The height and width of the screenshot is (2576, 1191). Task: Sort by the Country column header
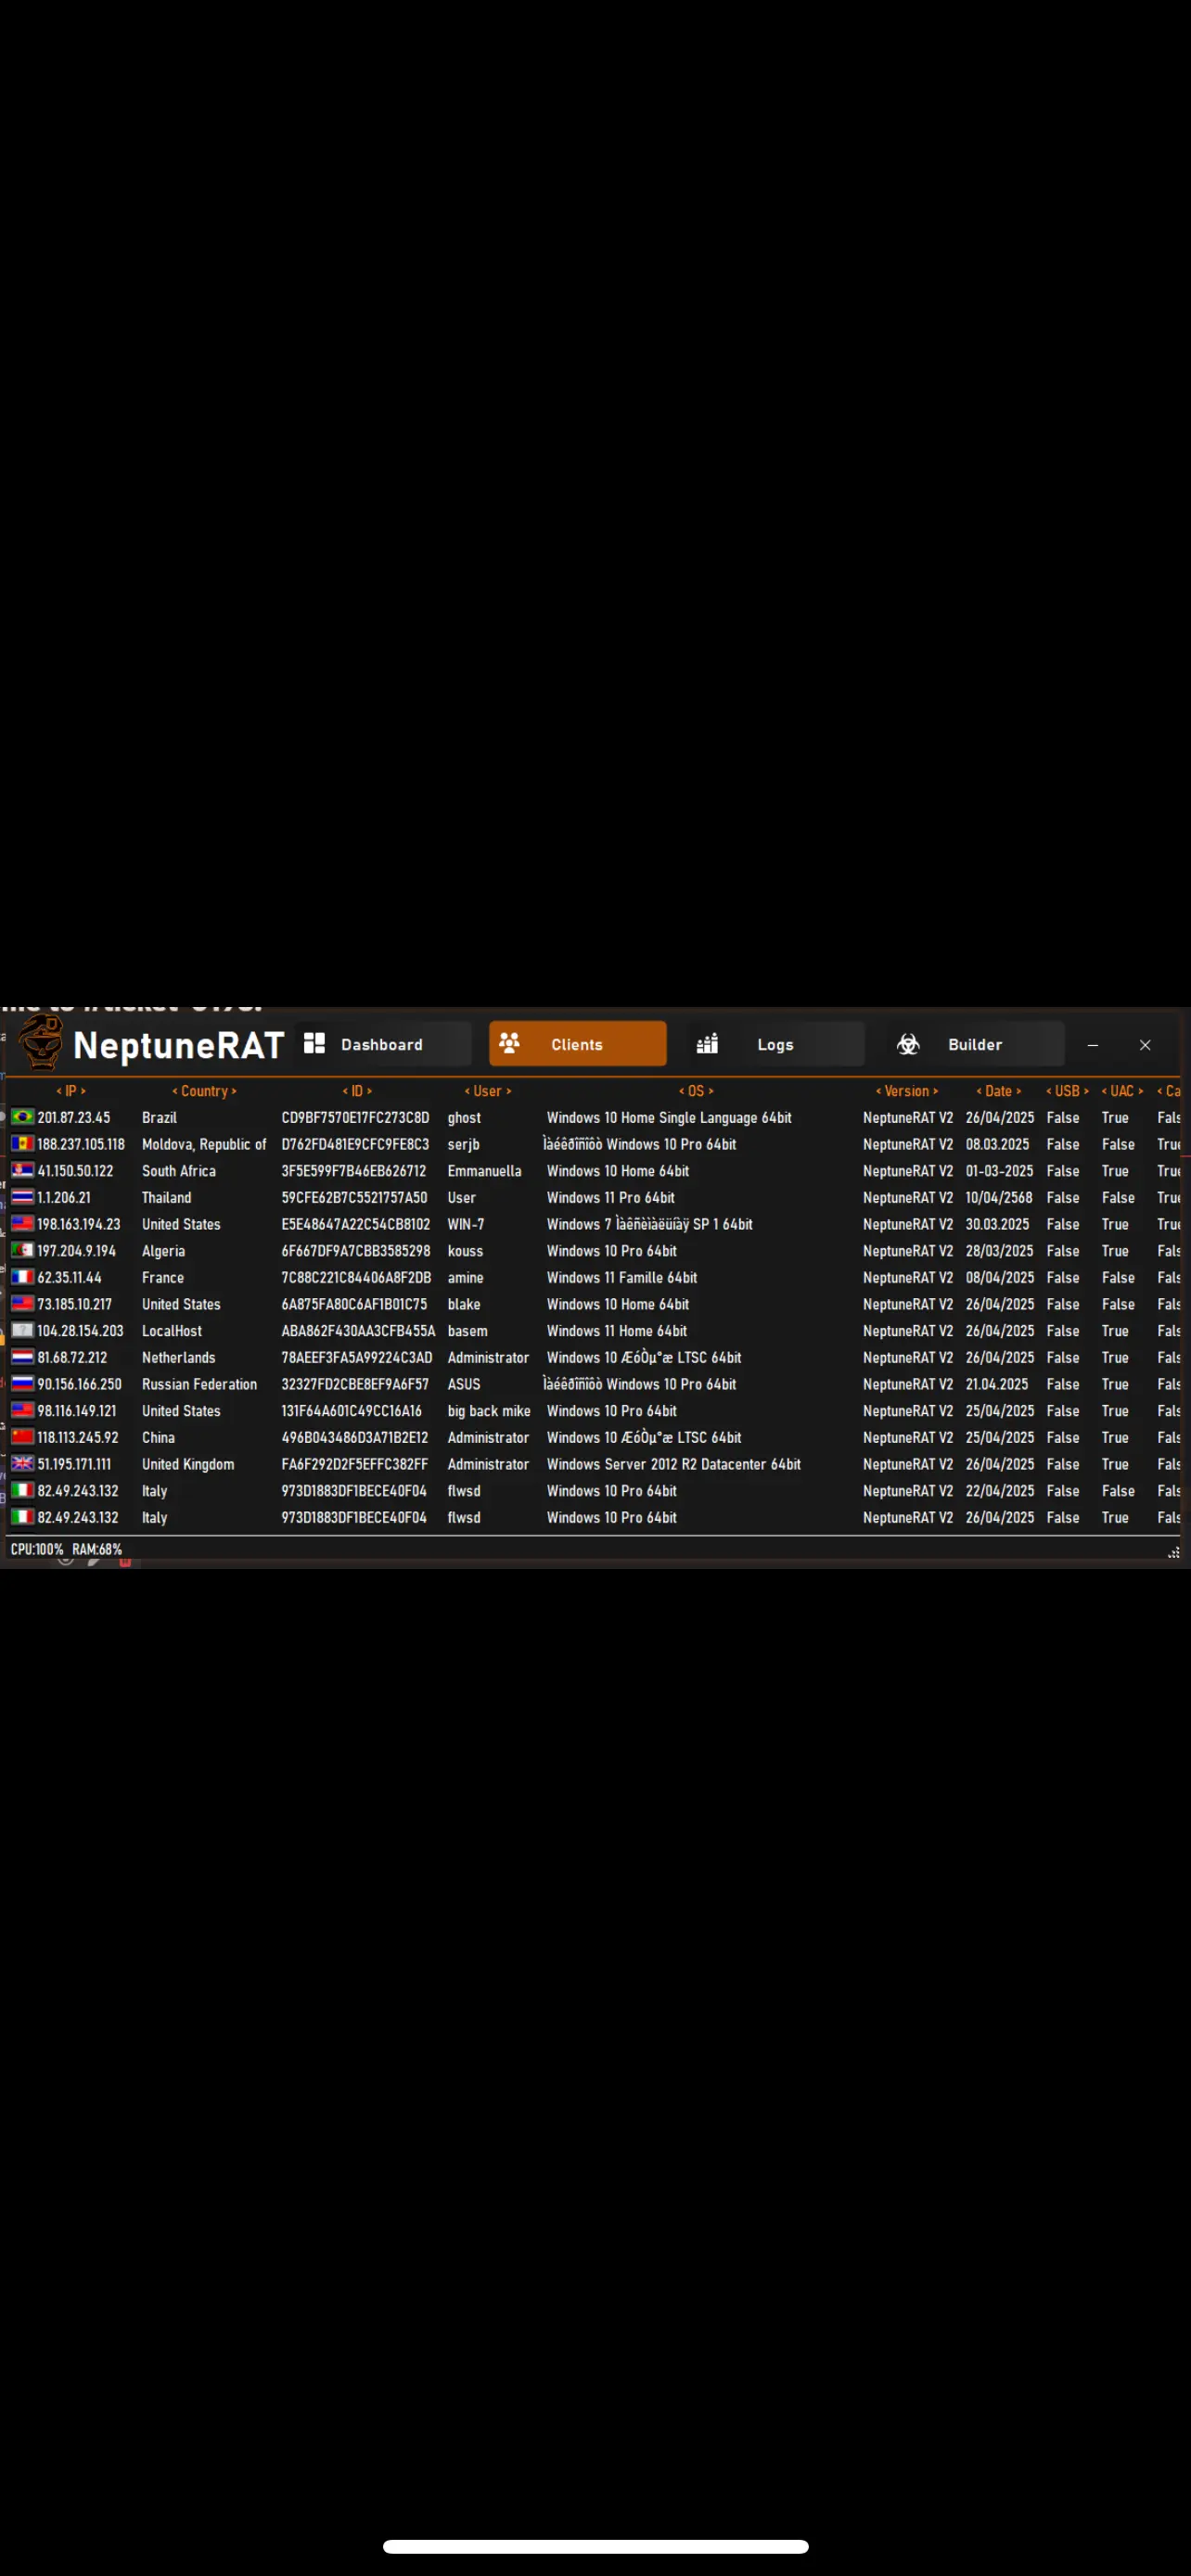click(204, 1091)
